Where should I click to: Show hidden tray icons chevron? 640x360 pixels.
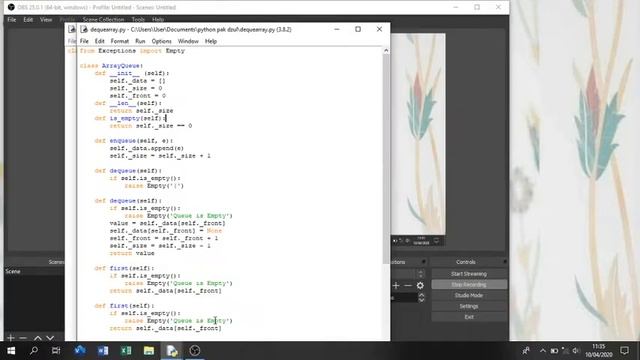(x=543, y=351)
